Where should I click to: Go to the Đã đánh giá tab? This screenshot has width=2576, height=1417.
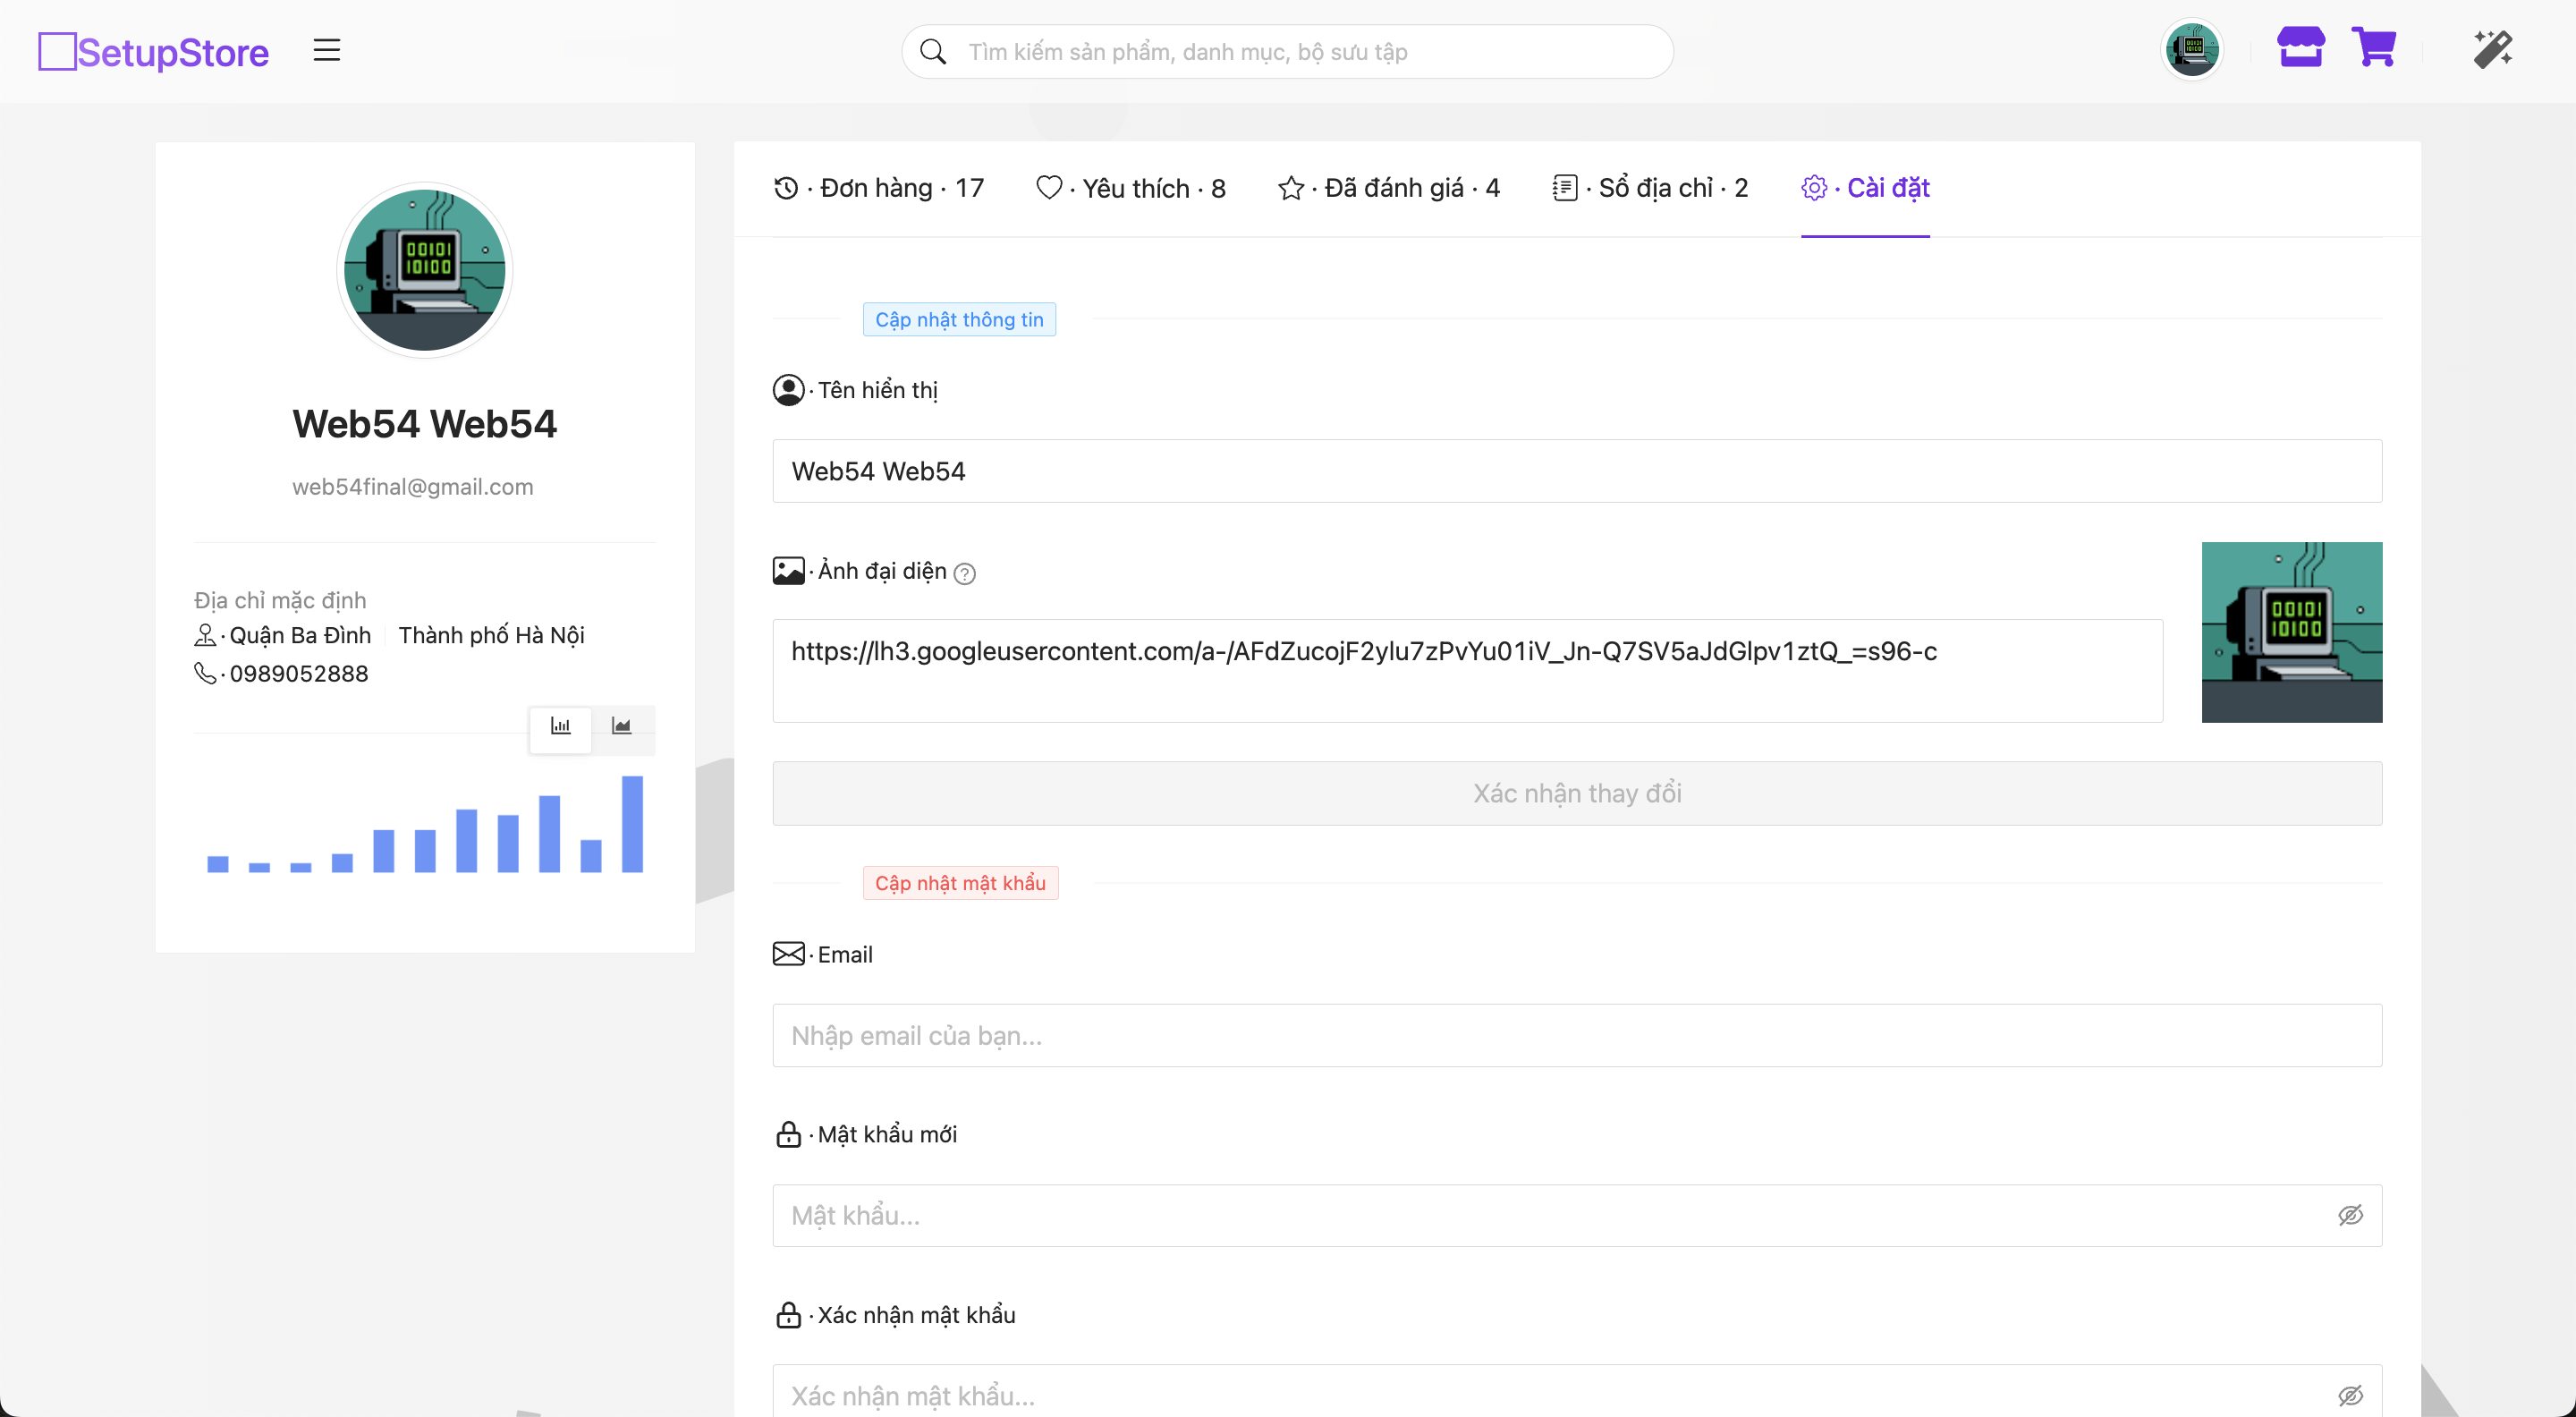(x=1389, y=188)
